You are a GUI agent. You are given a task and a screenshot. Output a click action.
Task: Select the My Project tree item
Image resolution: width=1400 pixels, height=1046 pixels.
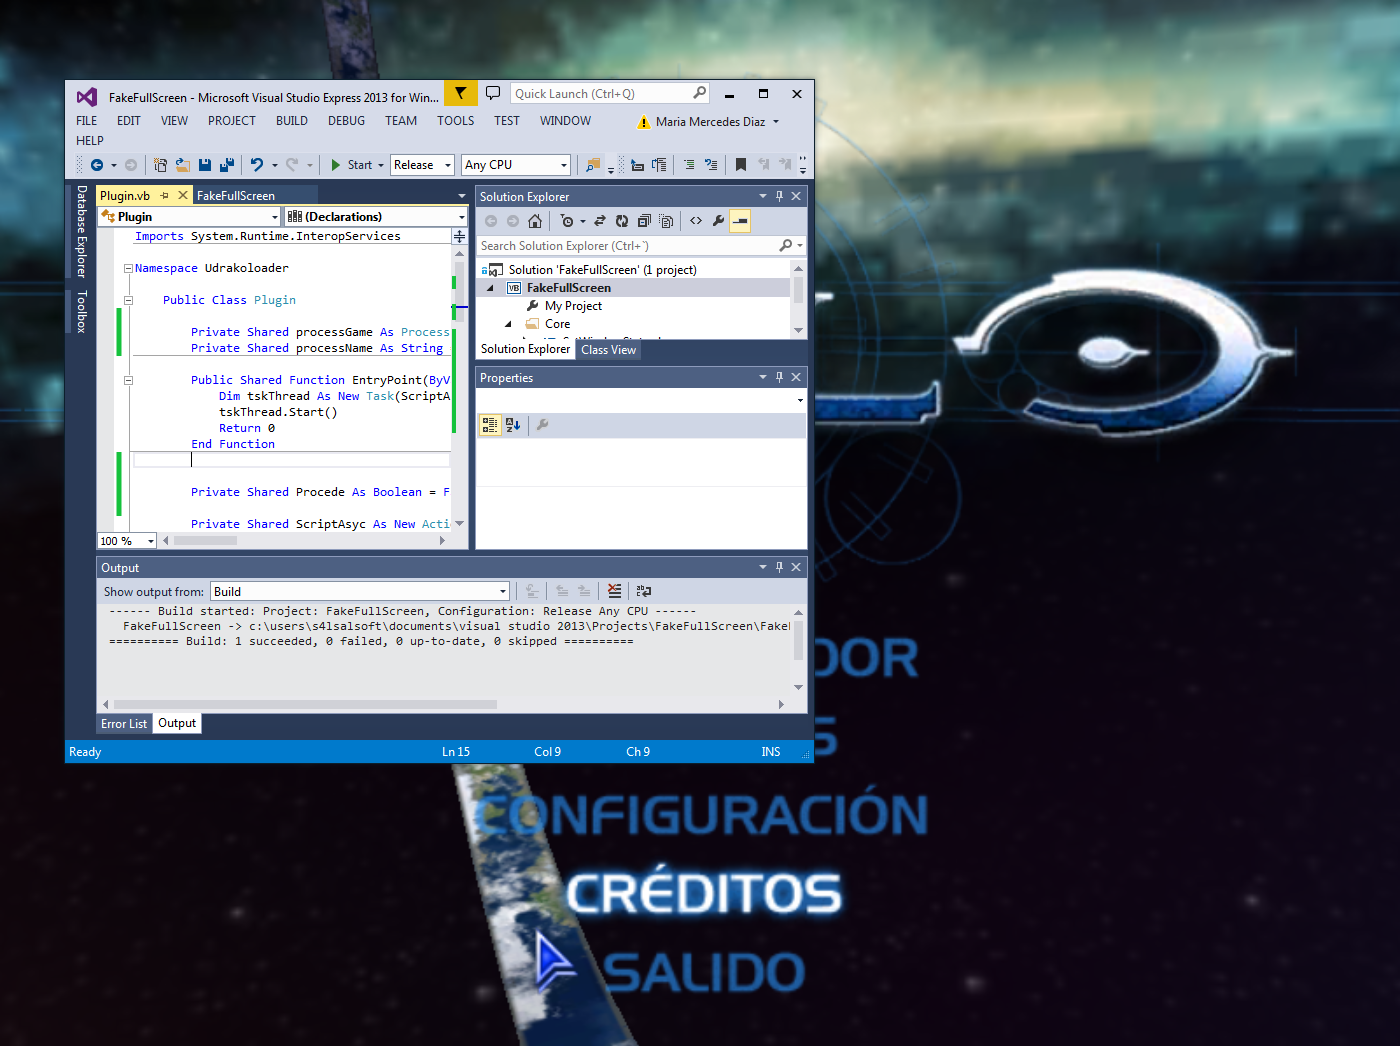(573, 306)
